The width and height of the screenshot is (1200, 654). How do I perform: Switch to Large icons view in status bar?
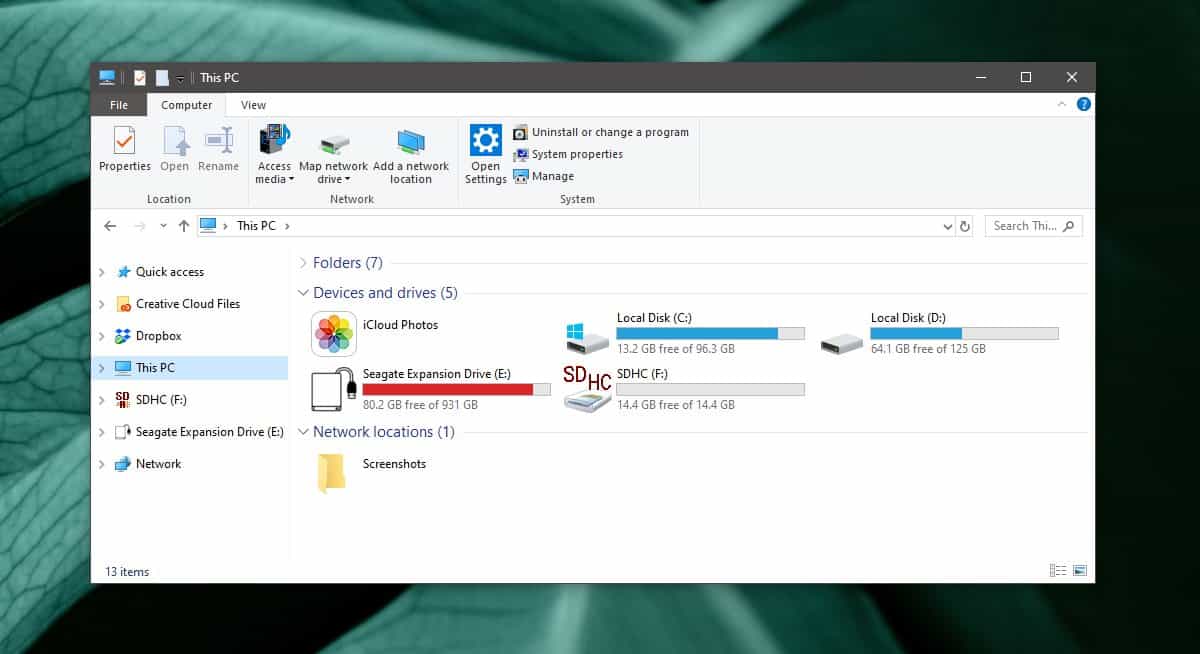coord(1080,570)
